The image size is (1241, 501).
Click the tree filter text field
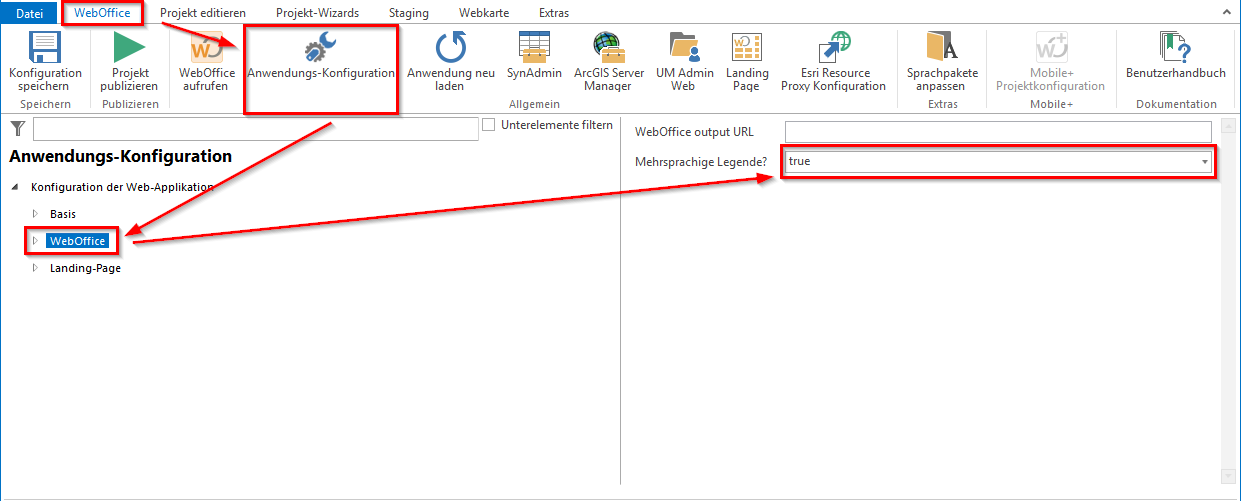(x=256, y=129)
